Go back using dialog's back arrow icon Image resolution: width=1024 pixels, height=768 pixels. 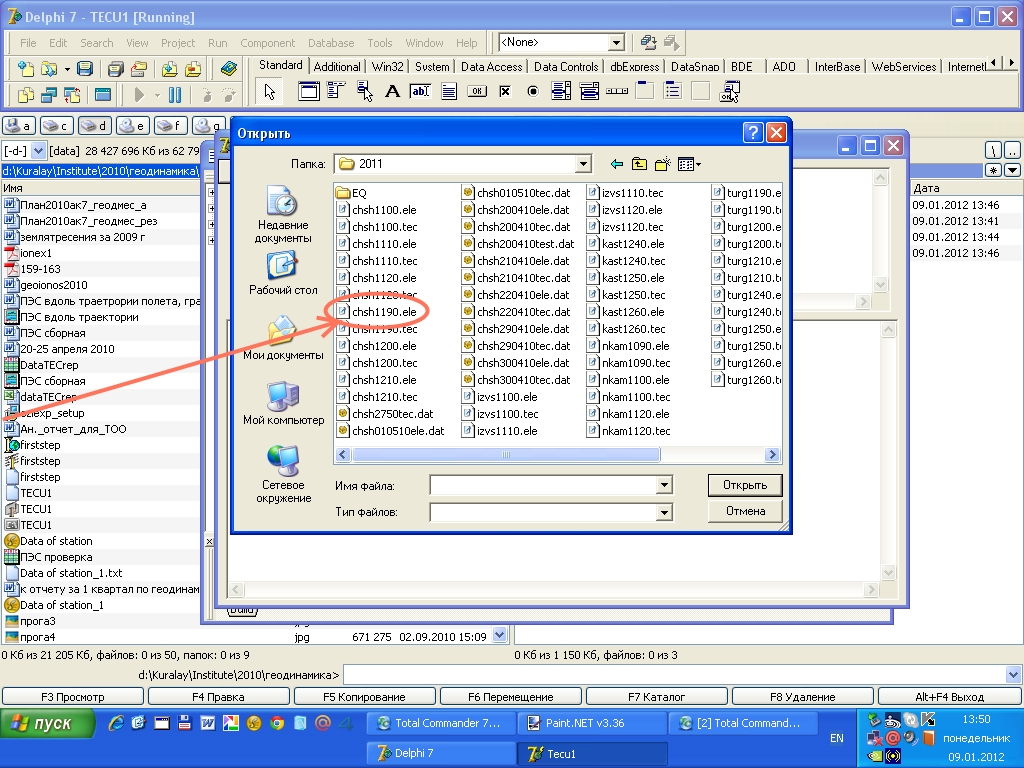click(616, 164)
